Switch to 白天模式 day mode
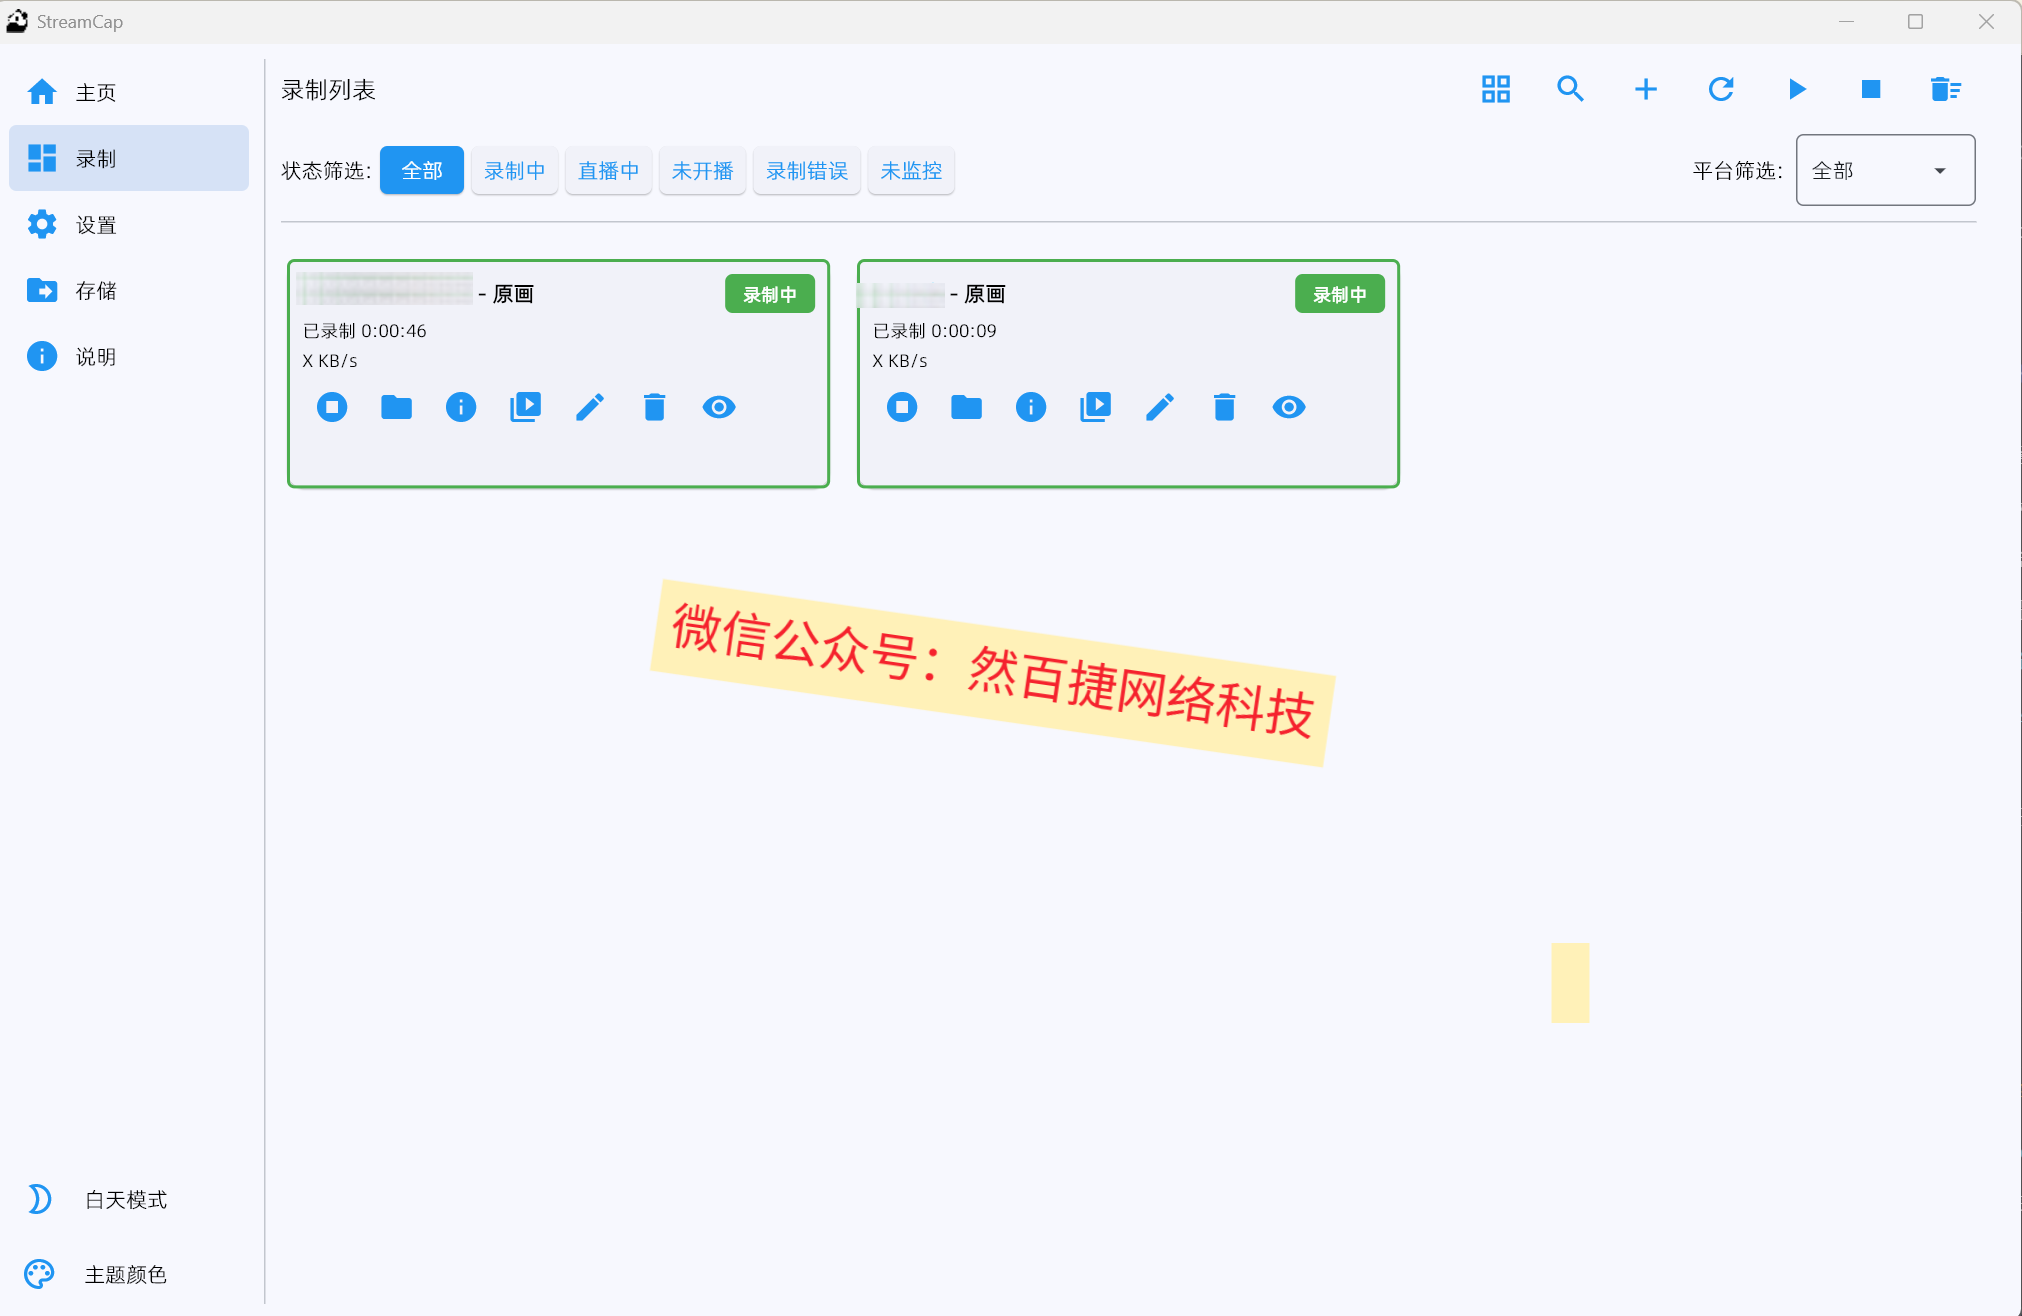2022x1316 pixels. point(125,1199)
